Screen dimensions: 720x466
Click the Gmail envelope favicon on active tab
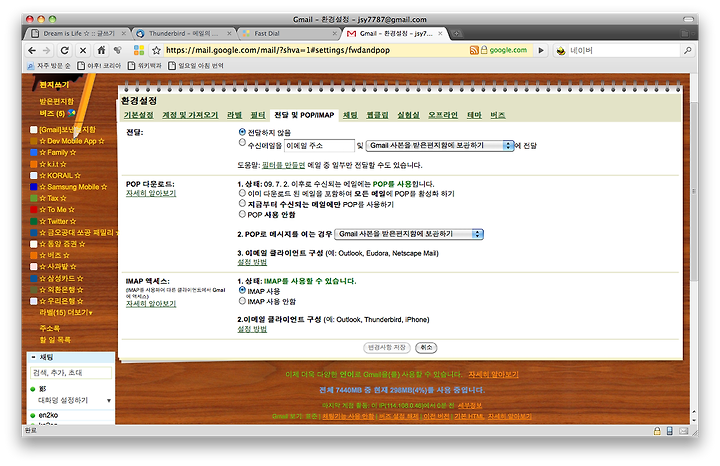click(352, 34)
